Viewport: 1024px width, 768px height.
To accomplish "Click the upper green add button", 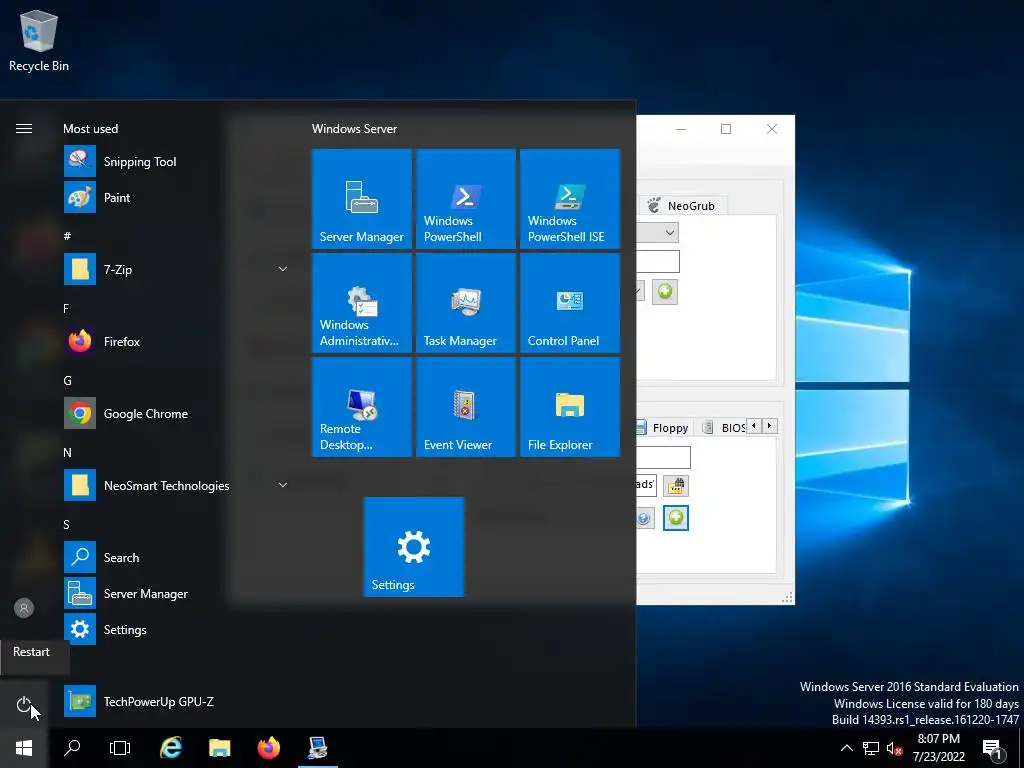I will pos(665,291).
